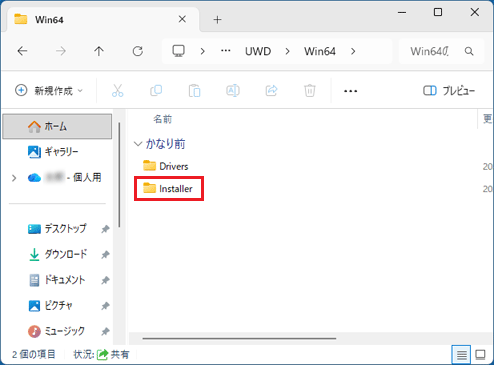Click the search magnifier icon
This screenshot has width=494, height=365.
click(x=469, y=51)
